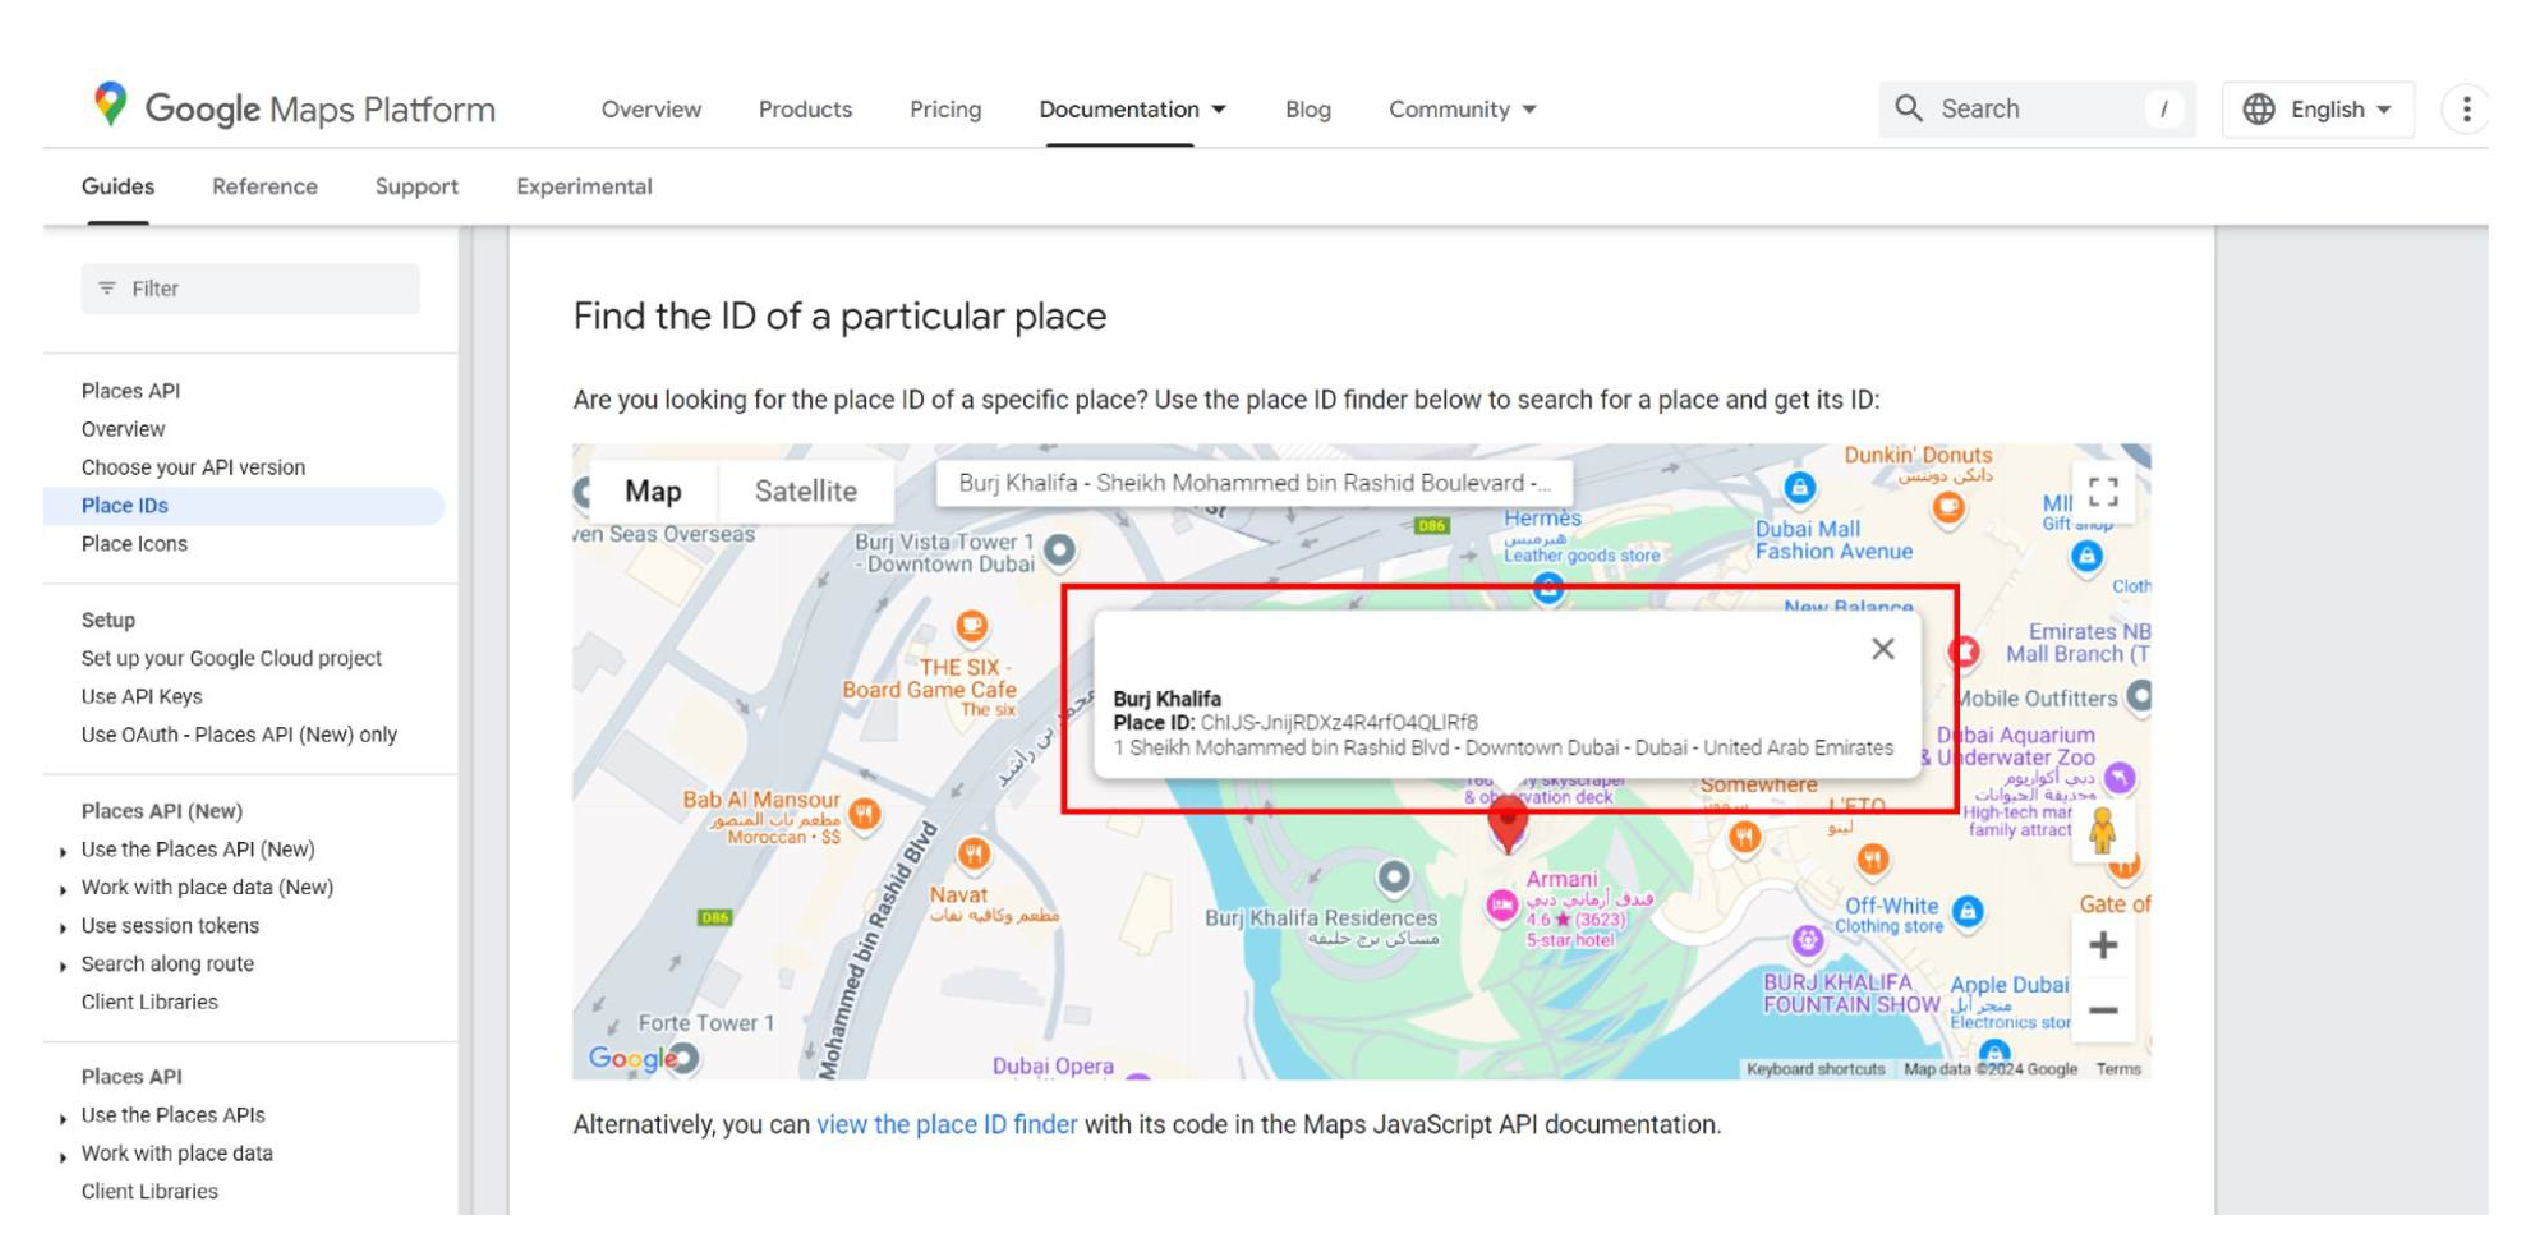Click the Burj Khalifa Fountain Show marker

coord(1806,940)
